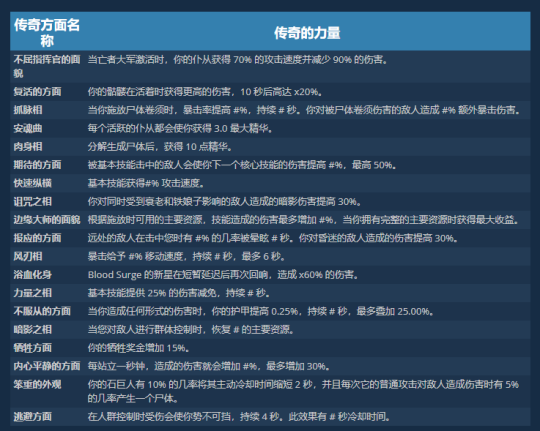Image resolution: width=540 pixels, height=431 pixels.
Task: Click the description starting 你的石巨人有 10%
Action: [303, 391]
